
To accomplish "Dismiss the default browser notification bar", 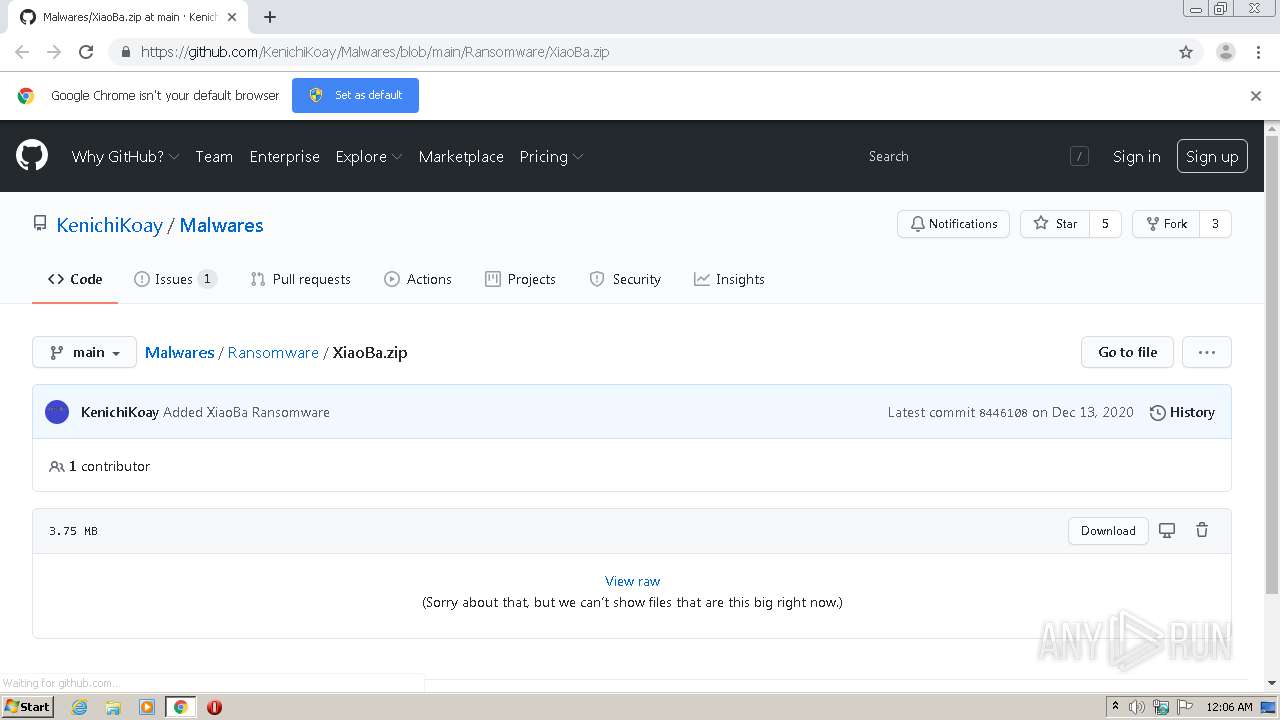I will click(x=1256, y=96).
